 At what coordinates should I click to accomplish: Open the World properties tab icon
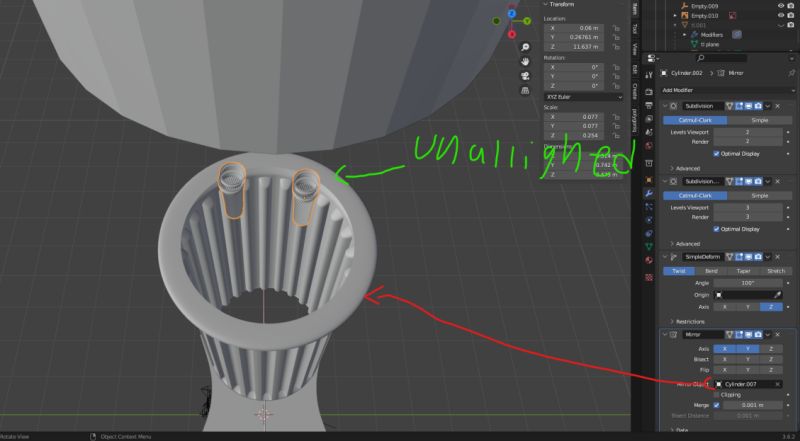click(648, 145)
